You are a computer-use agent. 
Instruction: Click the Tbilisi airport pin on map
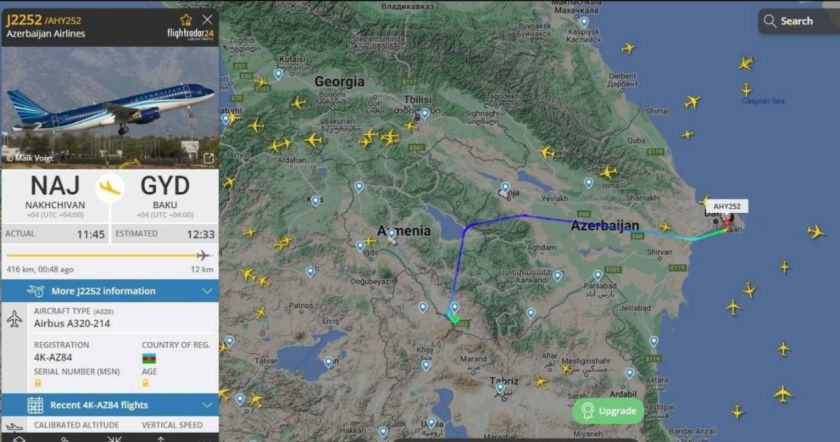coord(425,114)
